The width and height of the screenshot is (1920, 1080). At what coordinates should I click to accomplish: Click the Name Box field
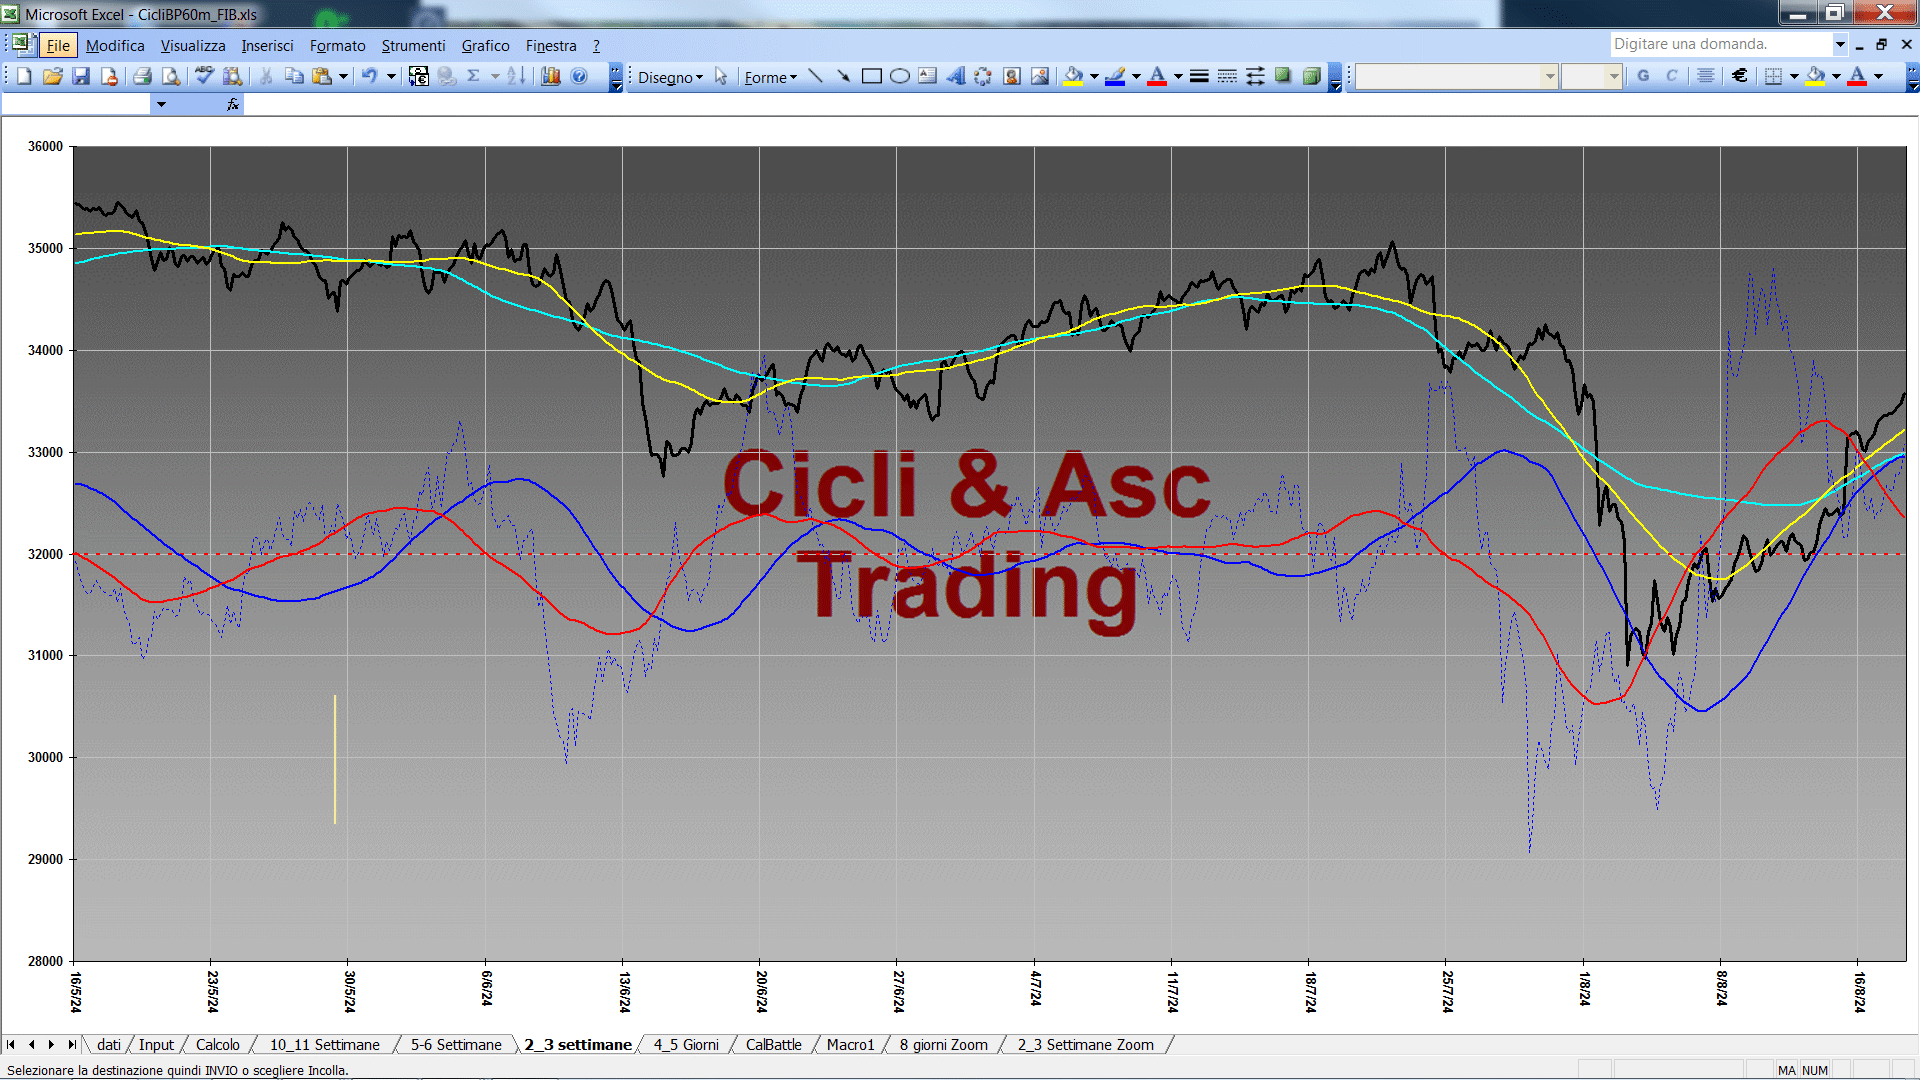click(x=76, y=104)
